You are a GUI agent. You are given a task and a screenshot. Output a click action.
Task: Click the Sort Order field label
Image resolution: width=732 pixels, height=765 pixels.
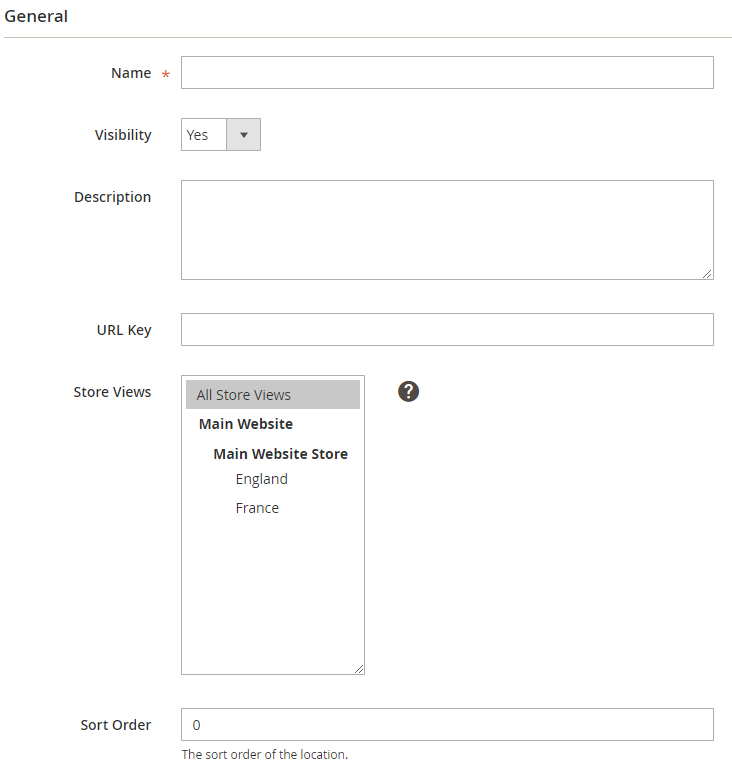(x=116, y=725)
